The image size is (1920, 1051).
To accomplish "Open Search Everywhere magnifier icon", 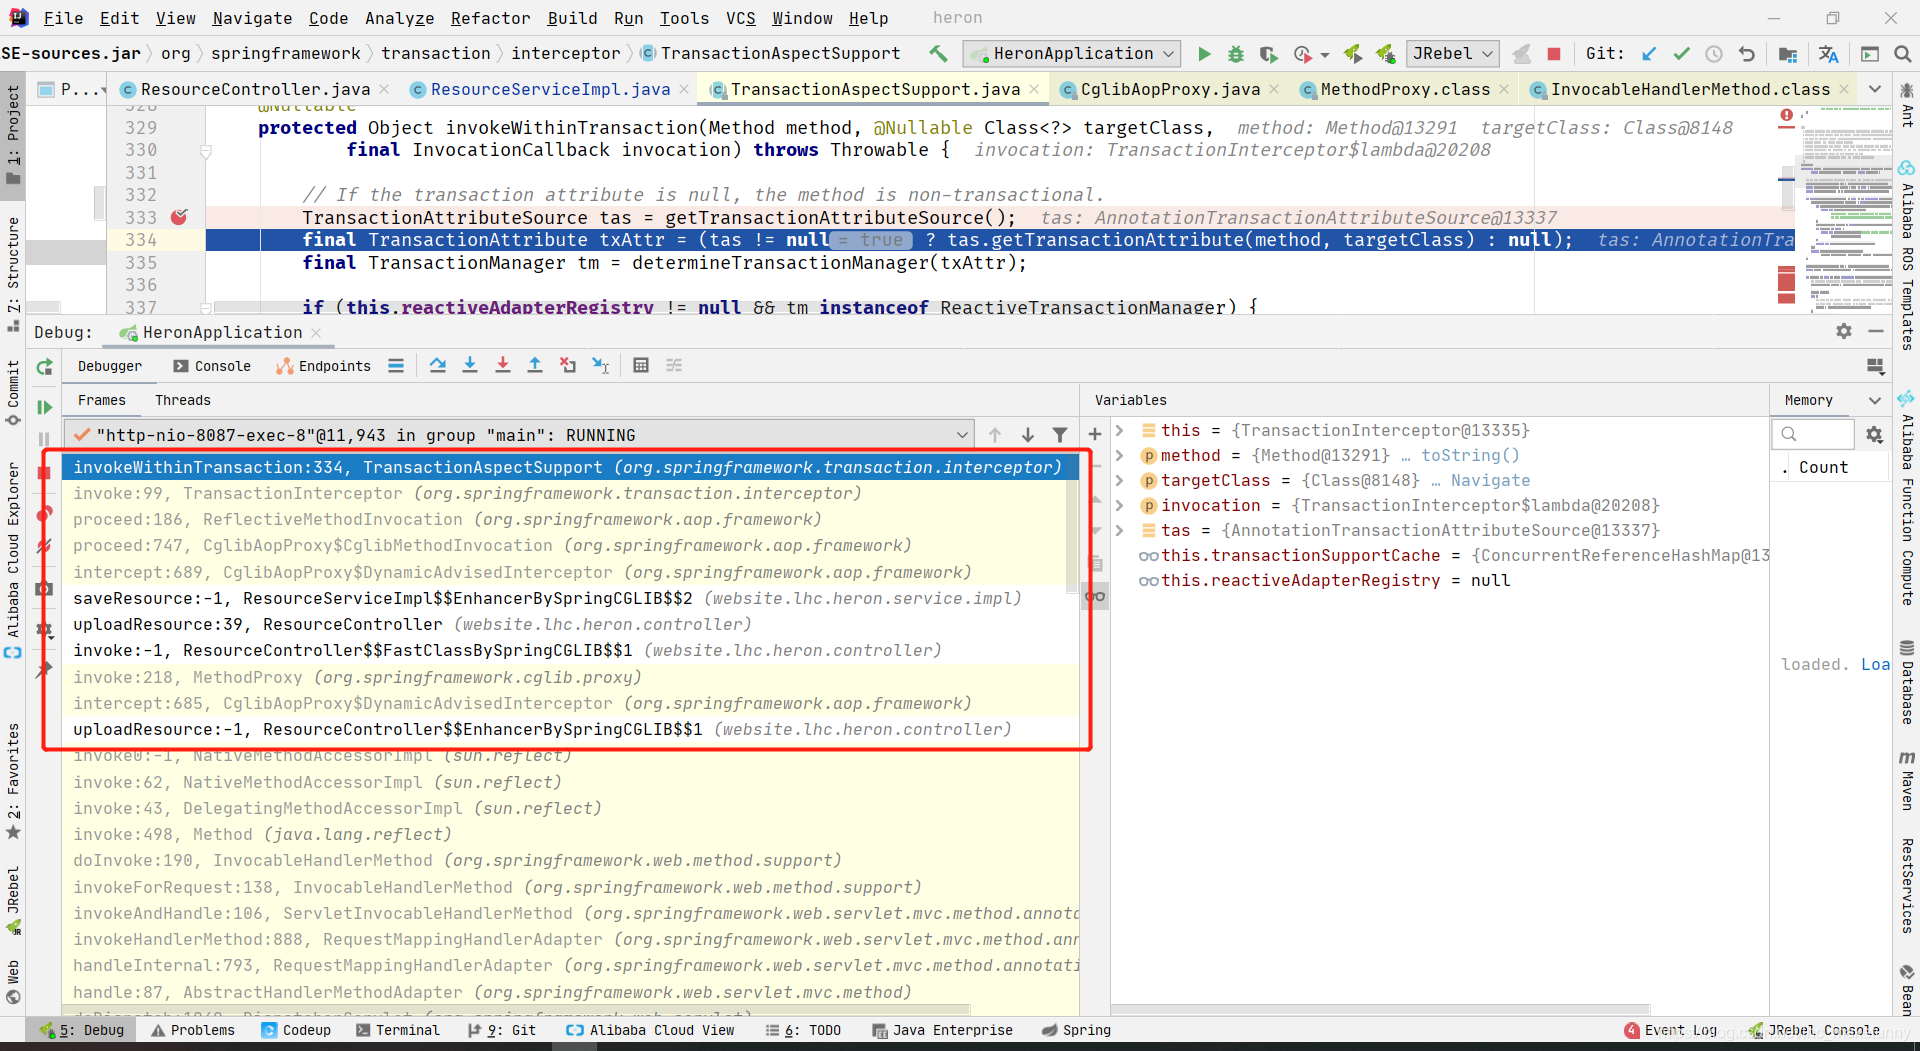I will (x=1902, y=54).
